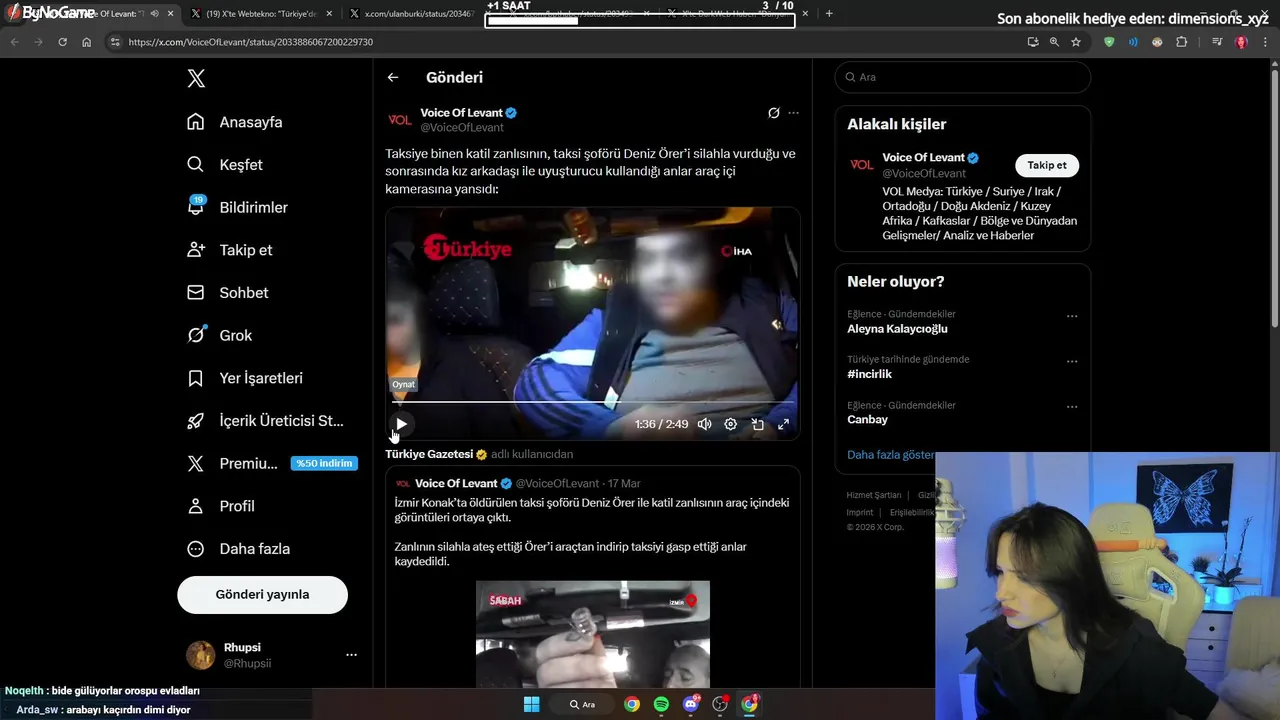This screenshot has height=720, width=1280.
Task: Open Rhupsi account menu dots
Action: click(351, 655)
